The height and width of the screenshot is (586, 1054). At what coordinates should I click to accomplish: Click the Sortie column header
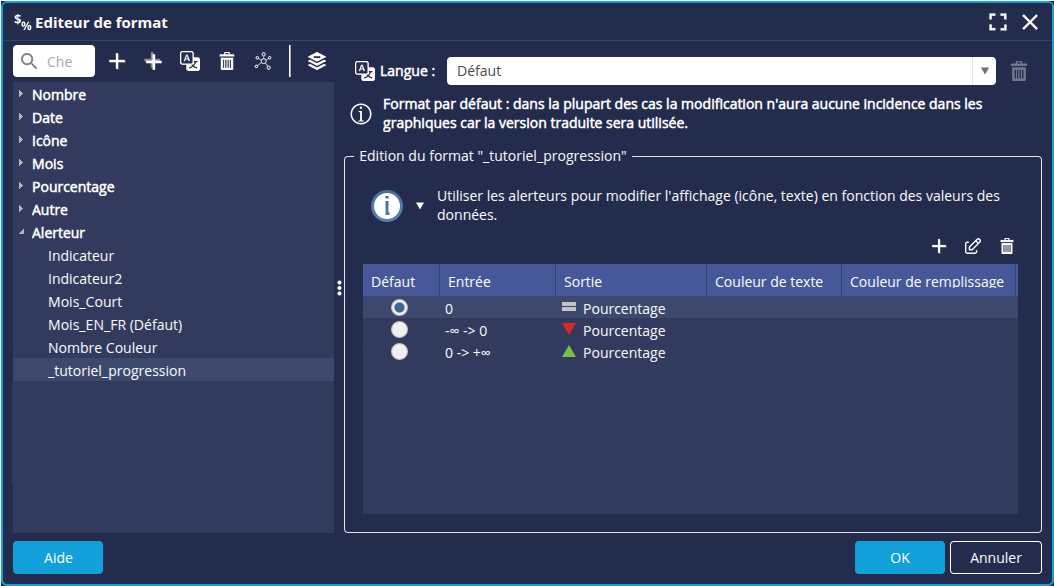click(631, 281)
